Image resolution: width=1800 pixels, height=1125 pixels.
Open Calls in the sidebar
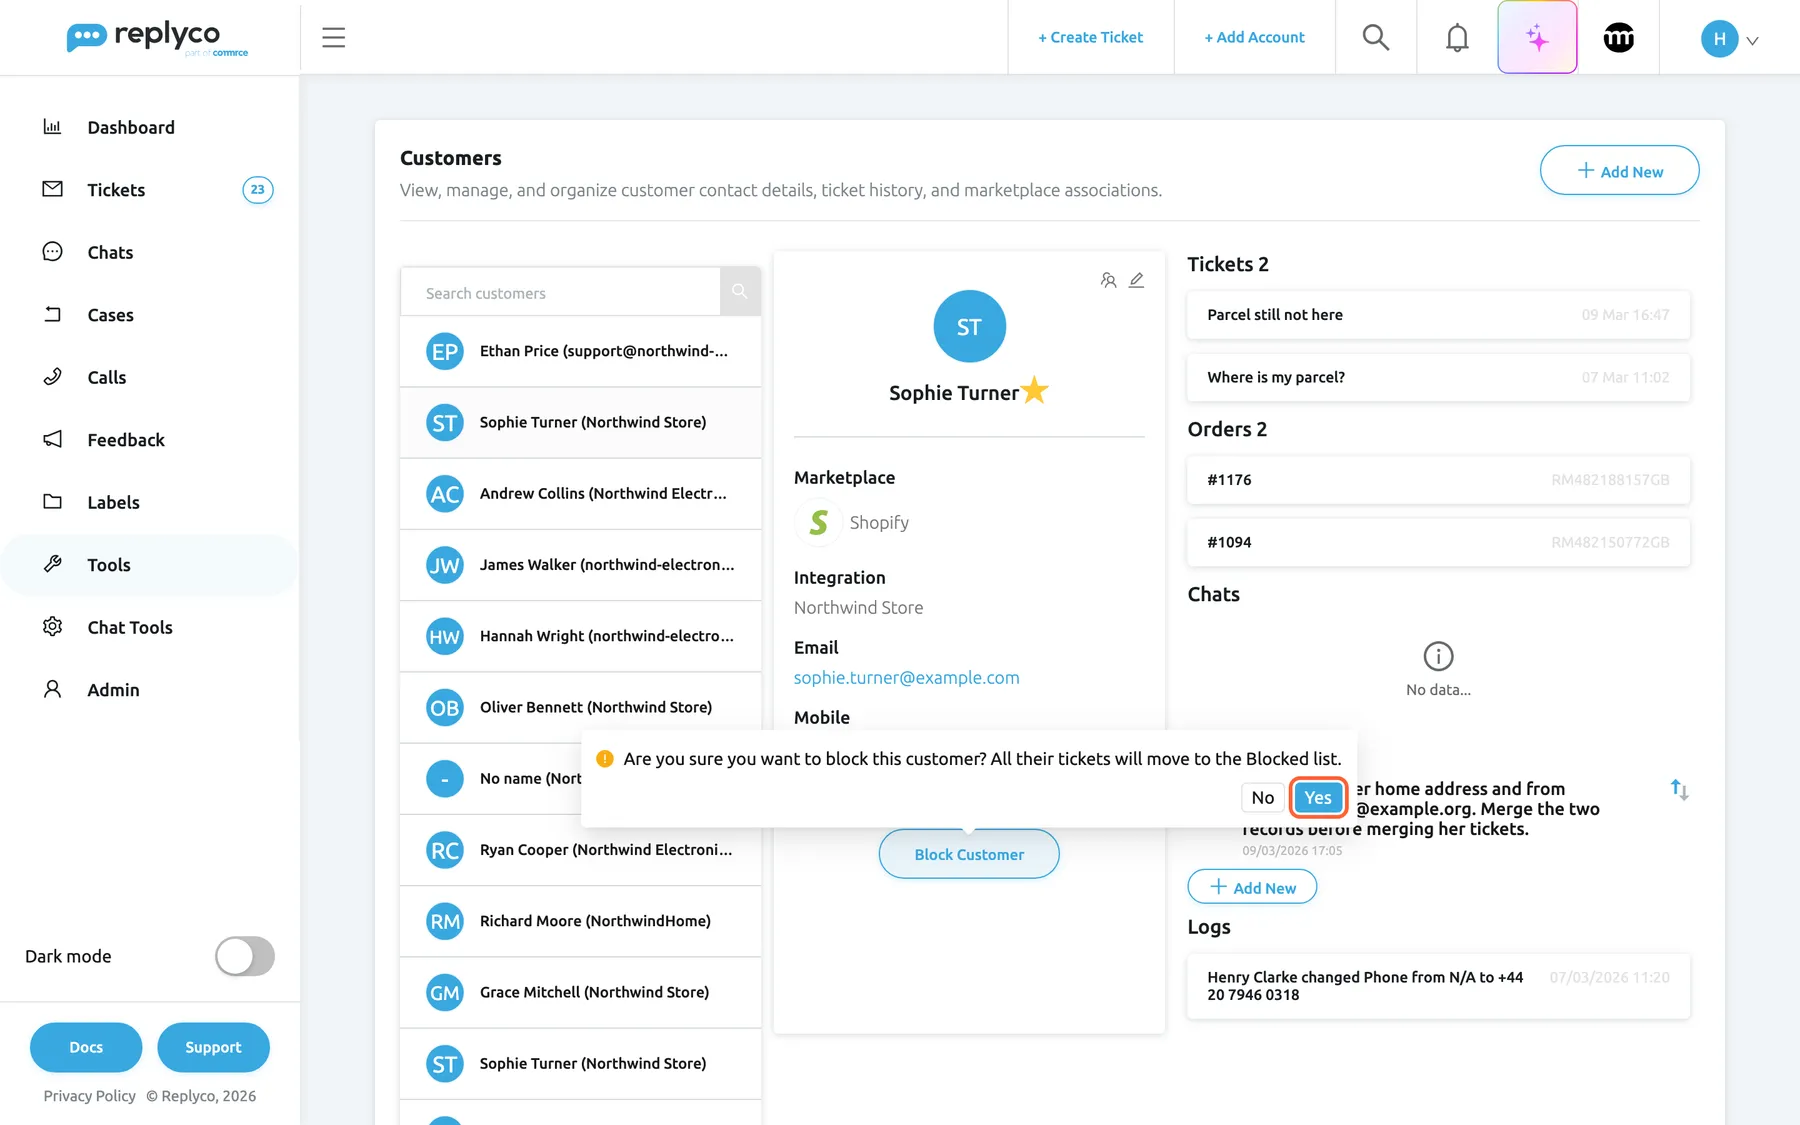tap(150, 377)
